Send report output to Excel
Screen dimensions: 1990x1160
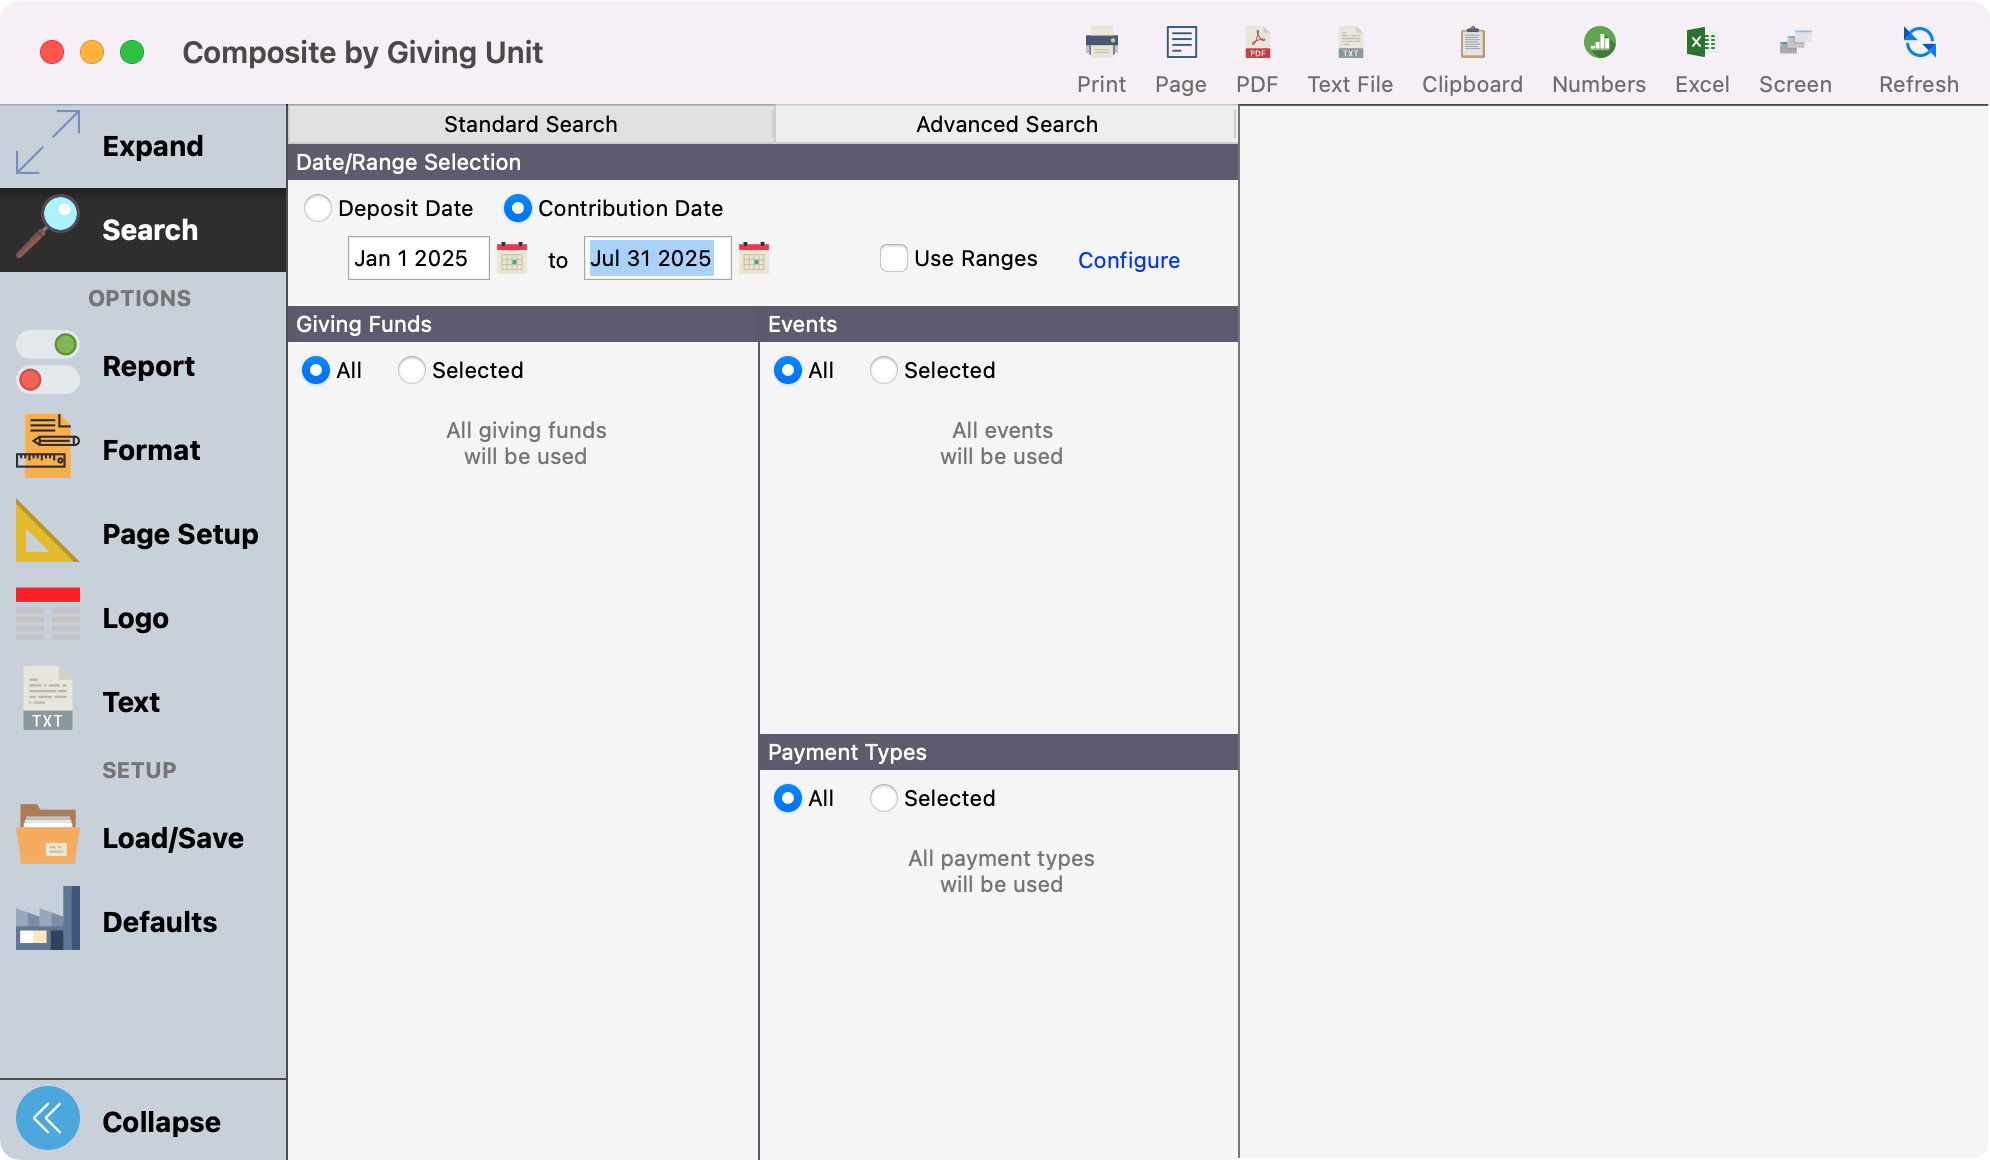(1701, 55)
